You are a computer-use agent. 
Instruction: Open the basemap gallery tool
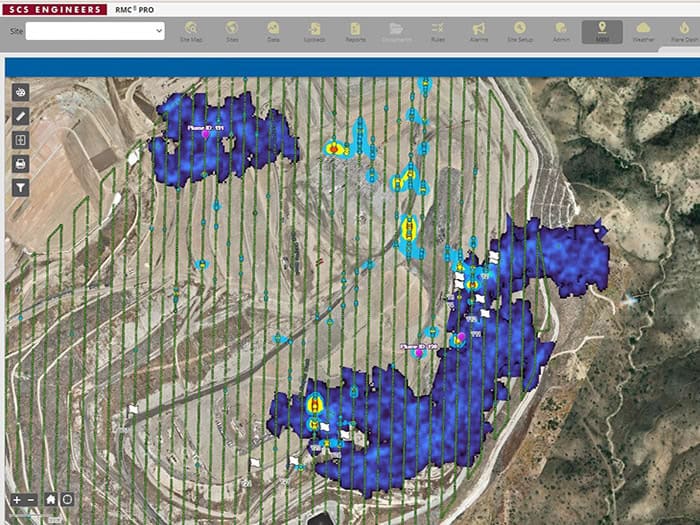21,92
